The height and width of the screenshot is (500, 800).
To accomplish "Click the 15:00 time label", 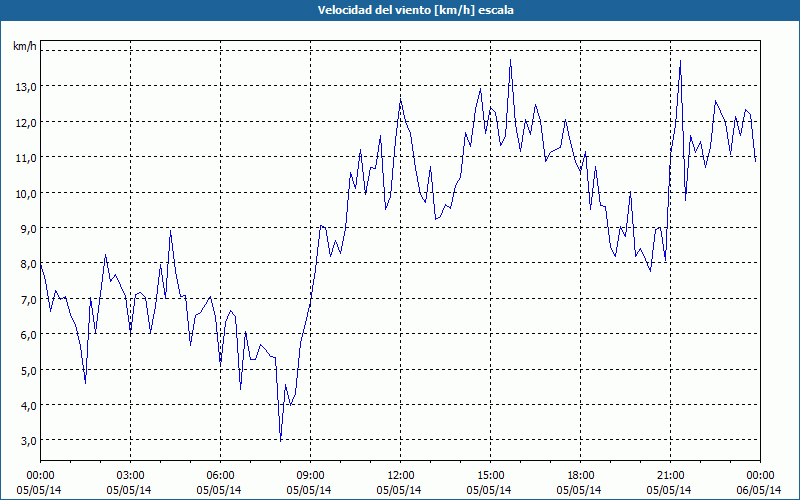I will point(490,476).
